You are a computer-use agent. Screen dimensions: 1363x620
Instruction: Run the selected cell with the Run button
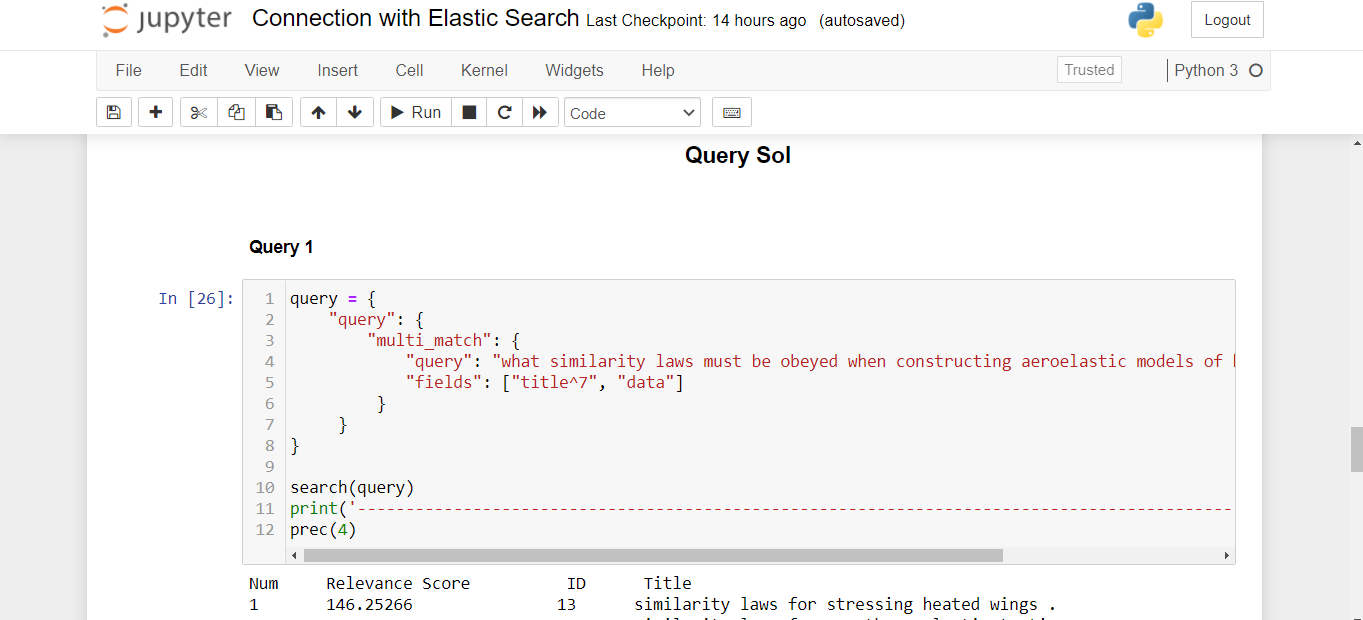(414, 112)
